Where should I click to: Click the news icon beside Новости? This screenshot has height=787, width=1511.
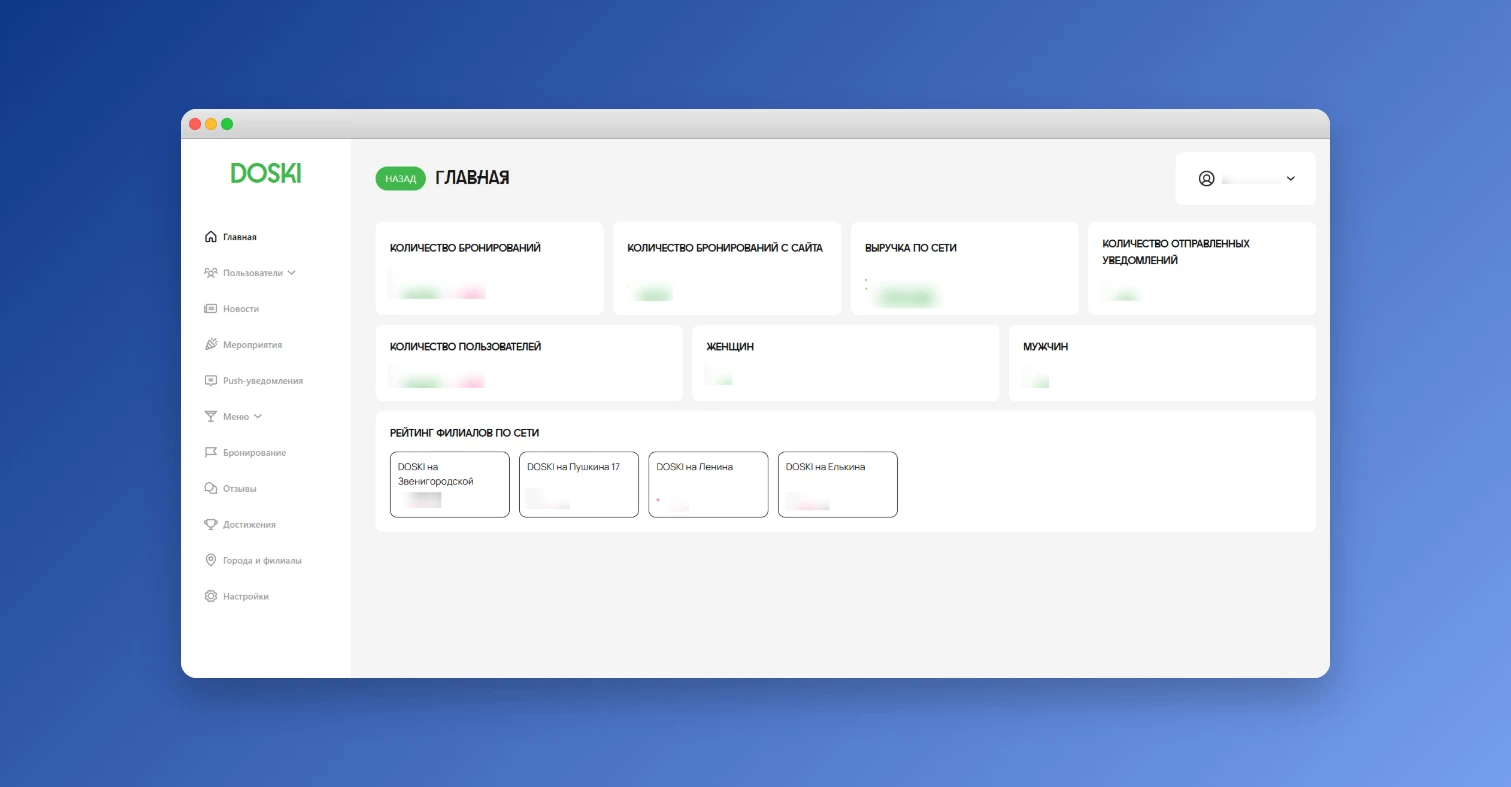(x=210, y=309)
